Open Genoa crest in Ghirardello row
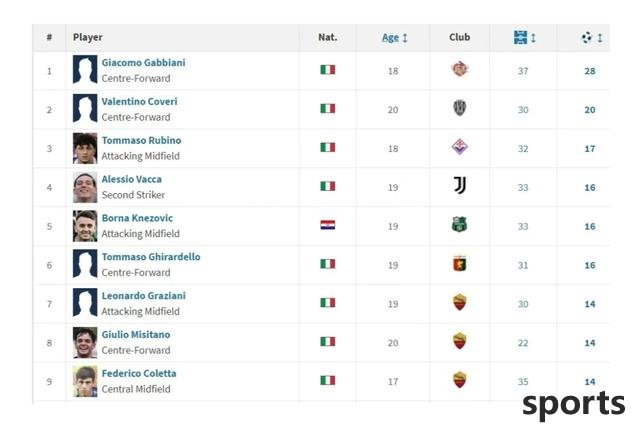Image resolution: width=640 pixels, height=435 pixels. click(460, 264)
